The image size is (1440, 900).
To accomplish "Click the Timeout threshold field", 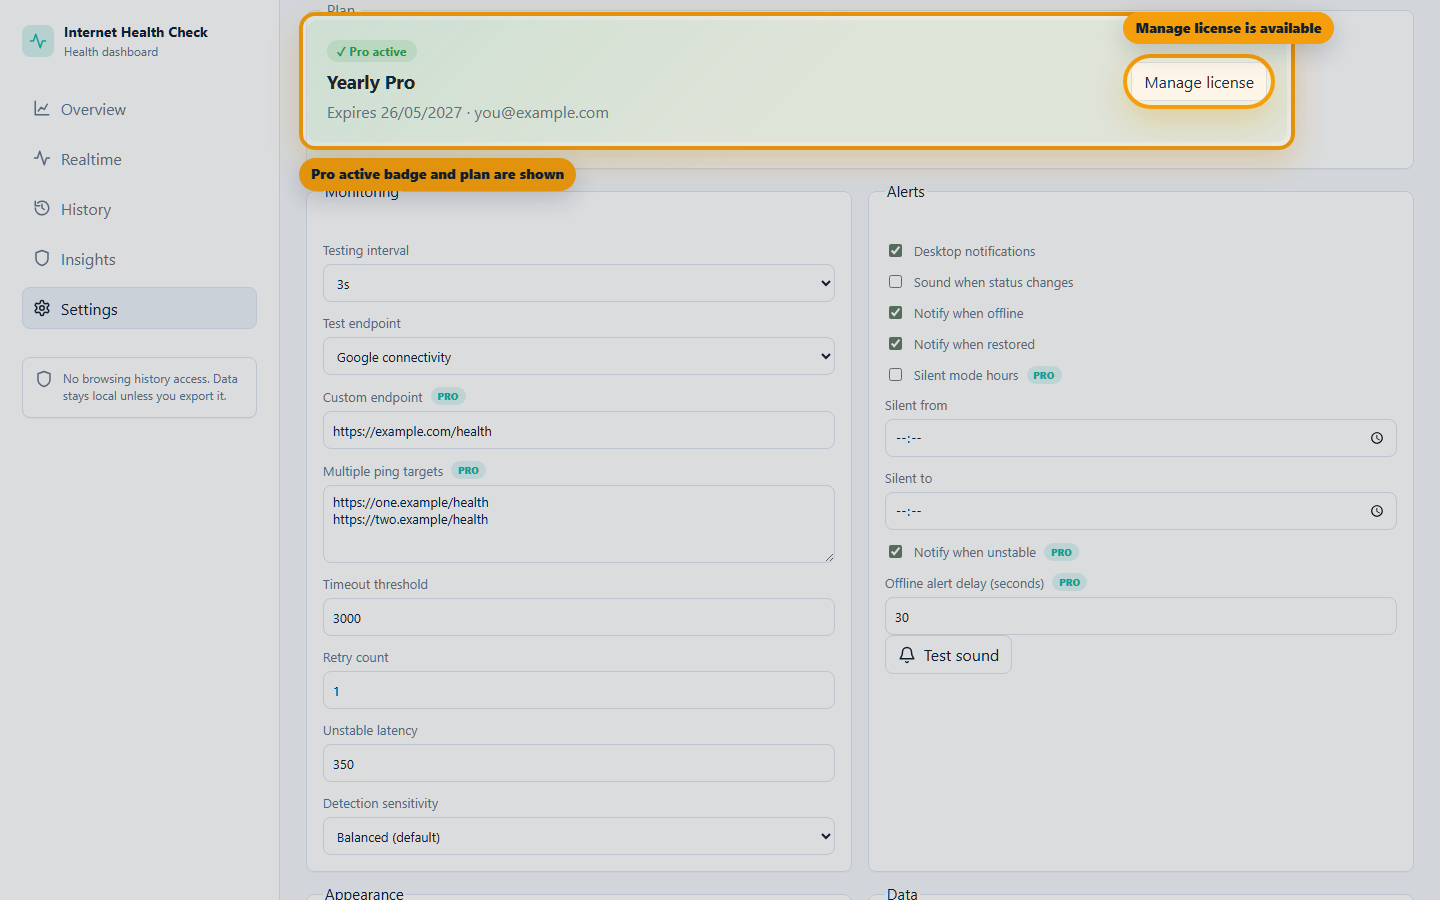I will [x=579, y=617].
